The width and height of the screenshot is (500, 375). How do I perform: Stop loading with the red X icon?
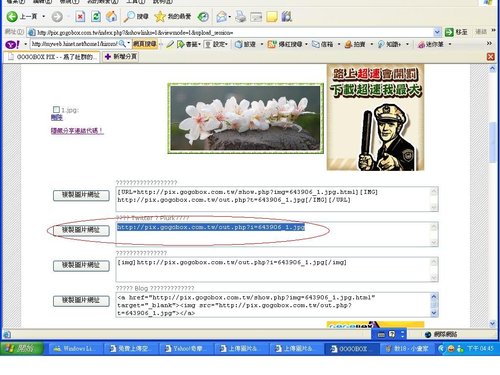(x=80, y=16)
